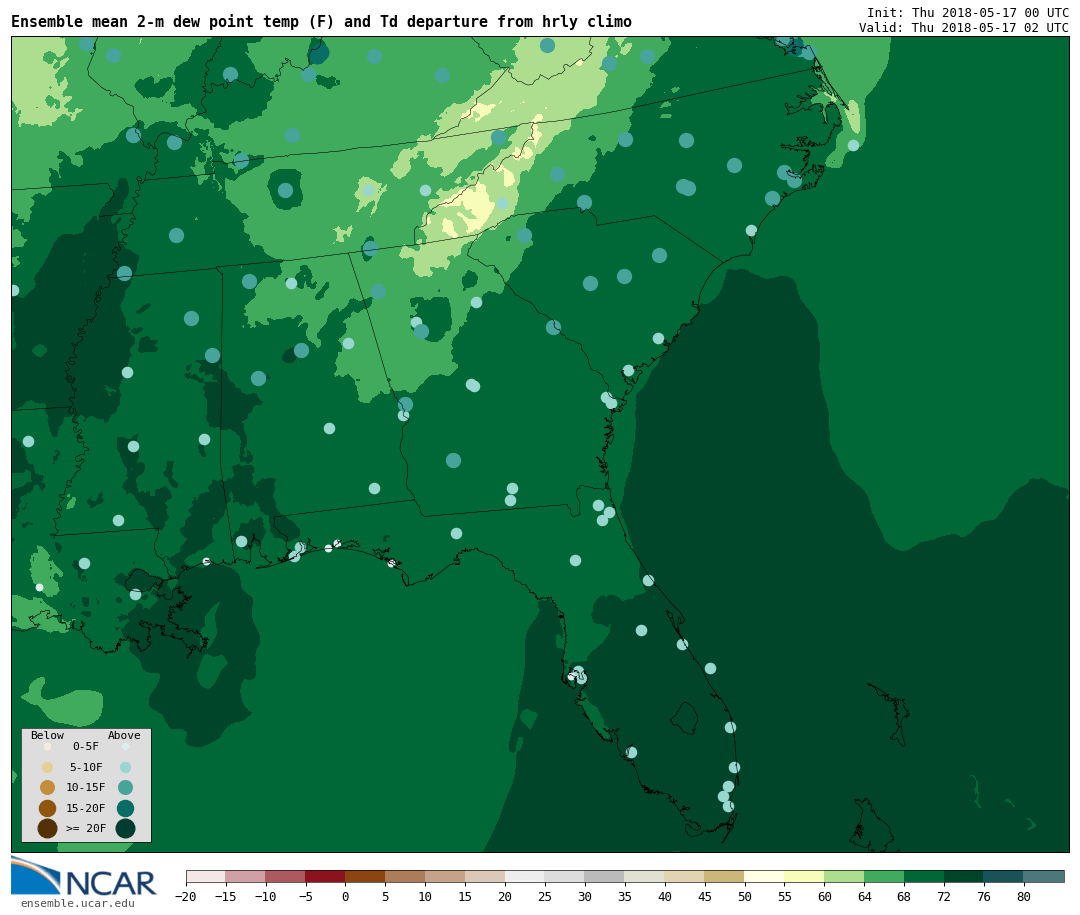Select the Above 0-5F legend dot
The height and width of the screenshot is (915, 1080).
pos(125,746)
